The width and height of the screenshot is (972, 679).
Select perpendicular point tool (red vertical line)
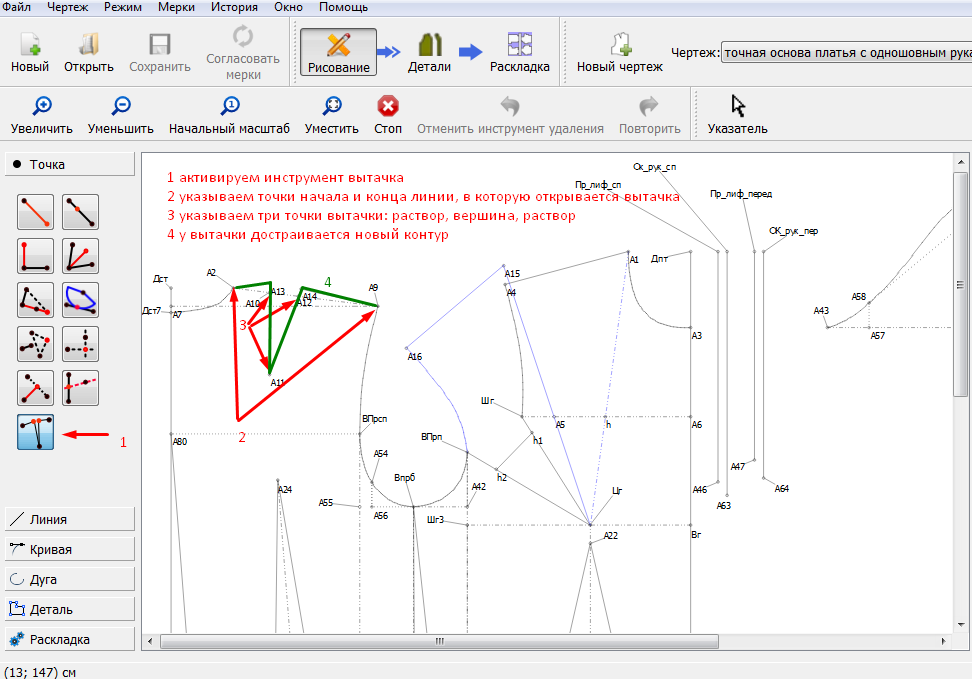35,255
